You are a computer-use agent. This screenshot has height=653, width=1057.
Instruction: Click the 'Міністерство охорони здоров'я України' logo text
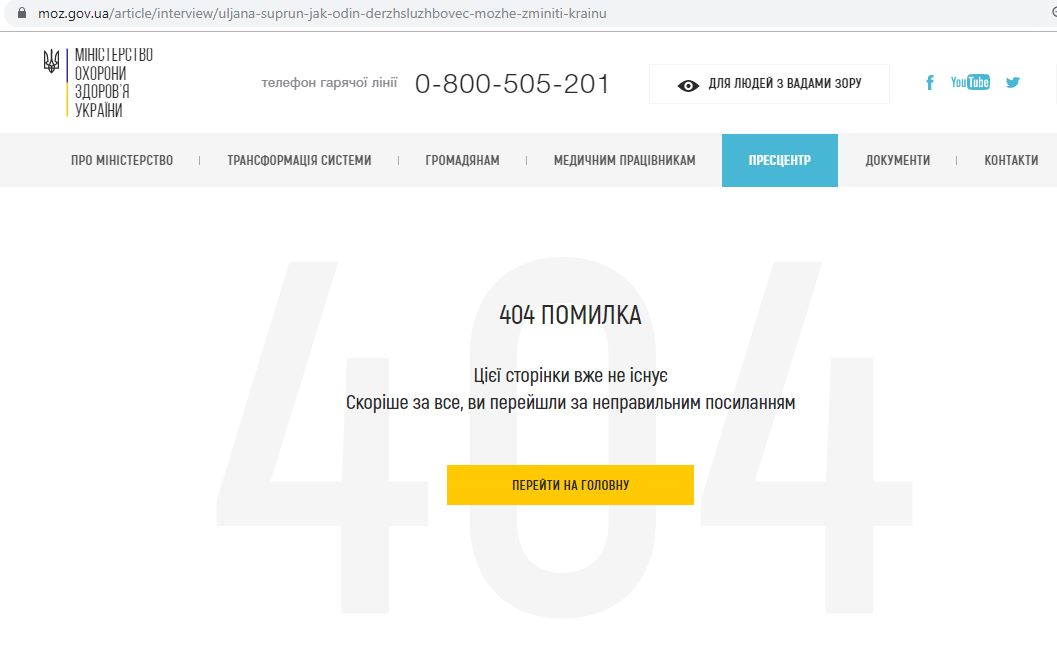[113, 82]
